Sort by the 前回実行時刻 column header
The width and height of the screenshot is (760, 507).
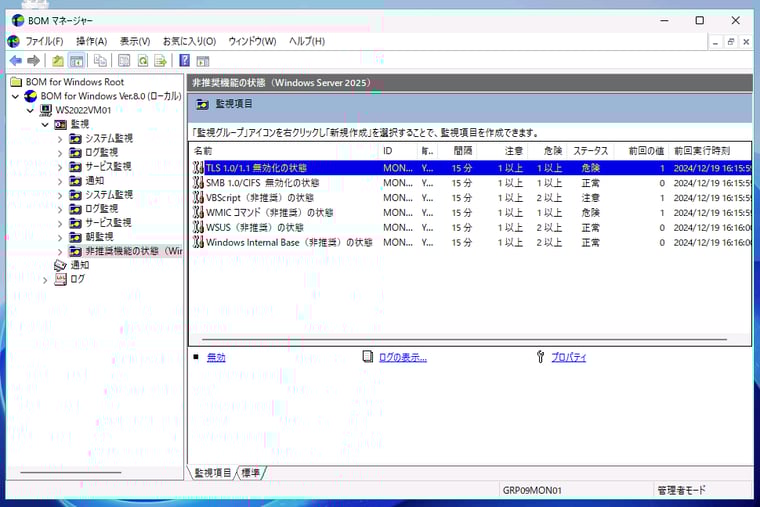click(x=710, y=151)
